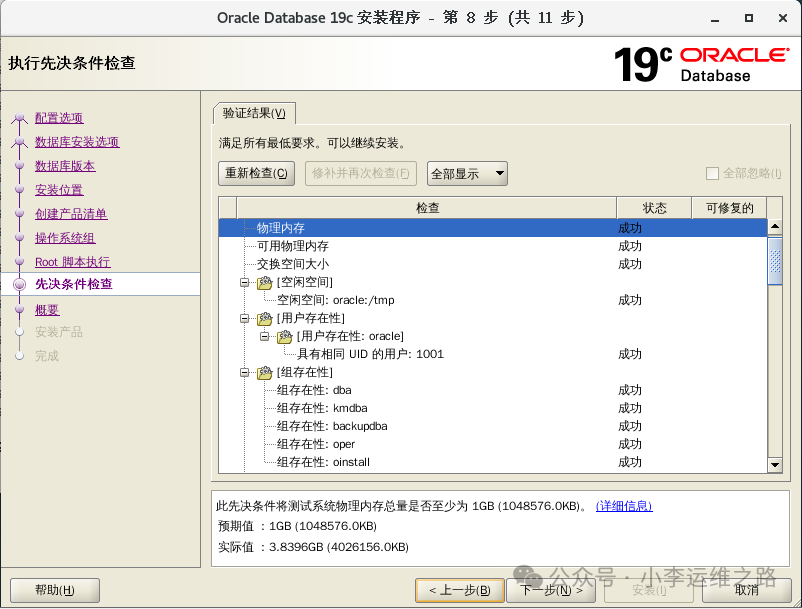
Task: Collapse the [用户存在性: oracle] subnode
Action: click(264, 336)
